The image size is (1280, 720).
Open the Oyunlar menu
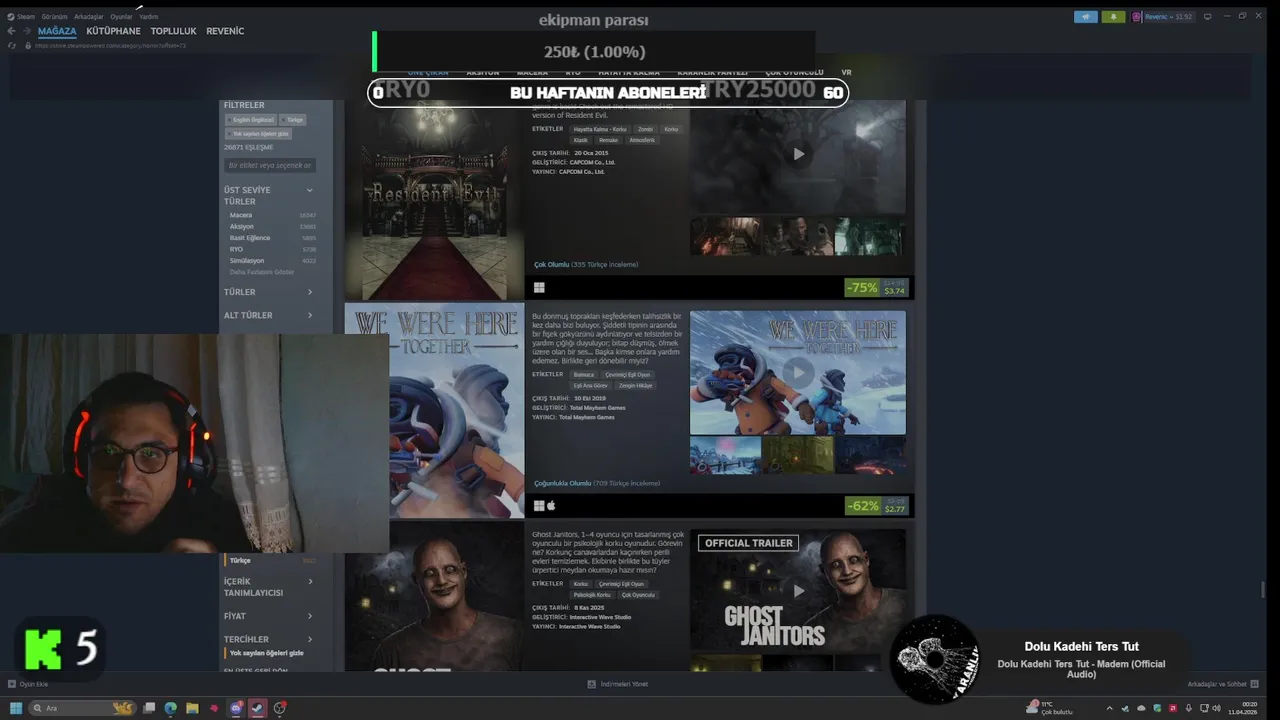pos(121,17)
